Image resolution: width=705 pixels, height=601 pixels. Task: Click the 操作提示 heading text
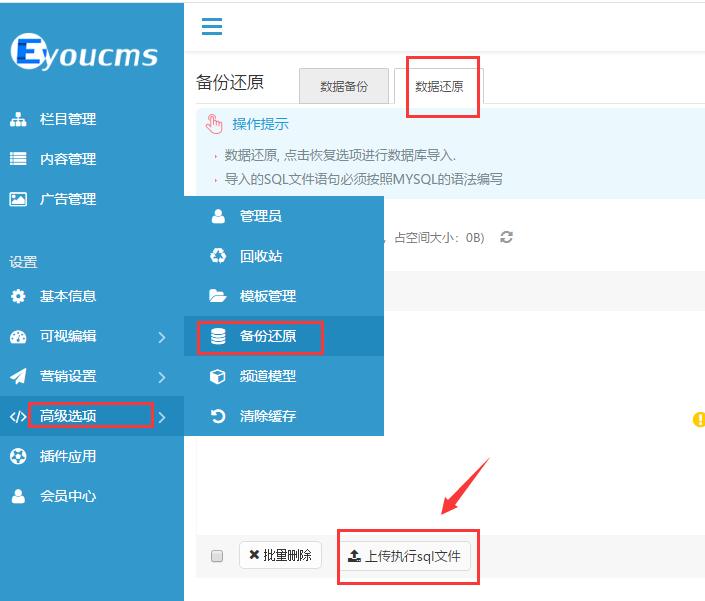pos(260,124)
